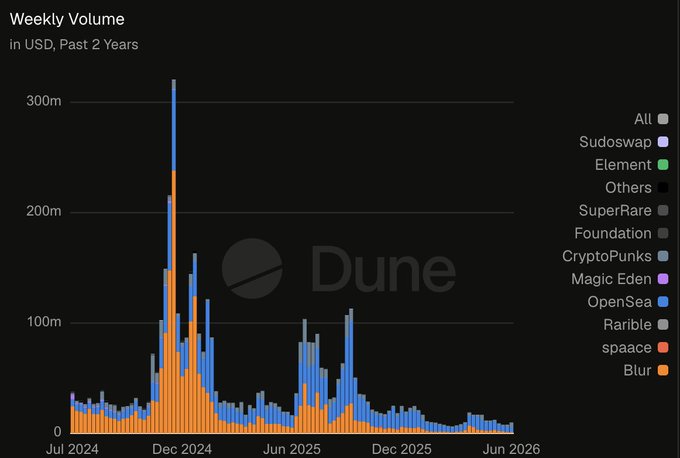This screenshot has height=458, width=680.
Task: Click the Jul 2024 x-axis label
Action: (x=72, y=449)
